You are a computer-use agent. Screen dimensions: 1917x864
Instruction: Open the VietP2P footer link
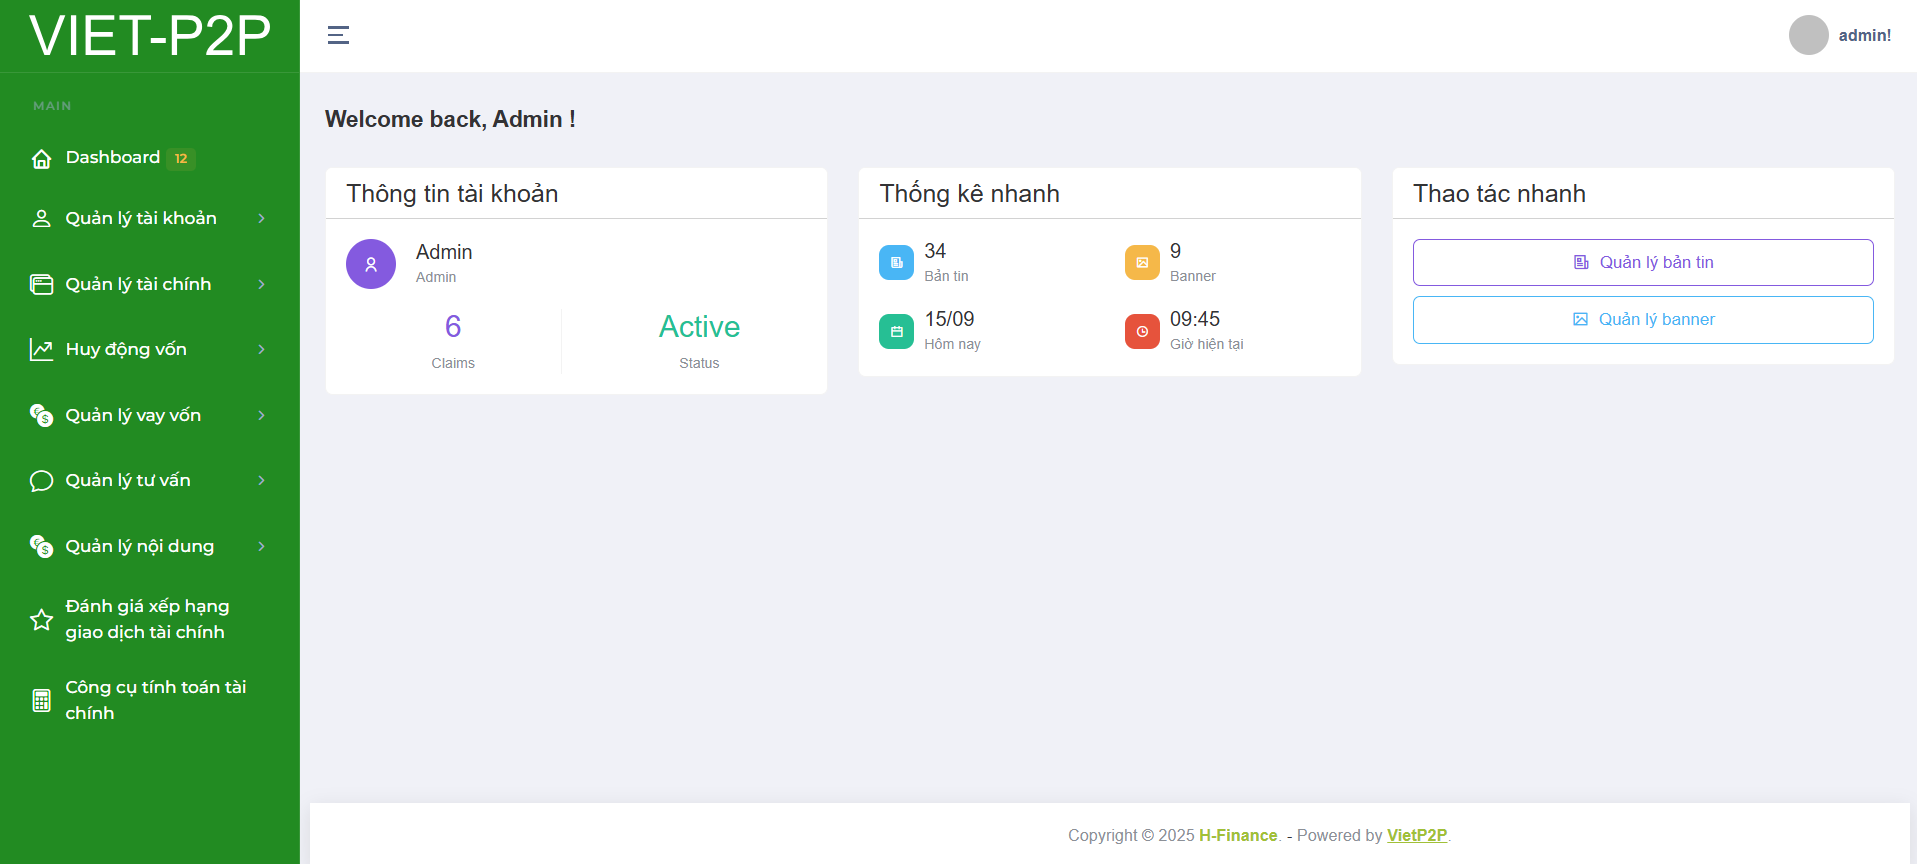pyautogui.click(x=1416, y=836)
